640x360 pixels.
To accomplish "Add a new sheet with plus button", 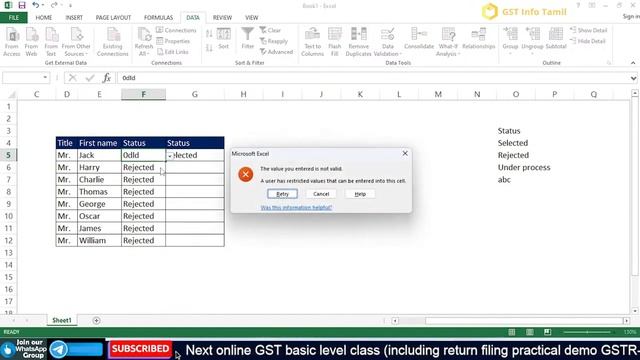I will [96, 320].
